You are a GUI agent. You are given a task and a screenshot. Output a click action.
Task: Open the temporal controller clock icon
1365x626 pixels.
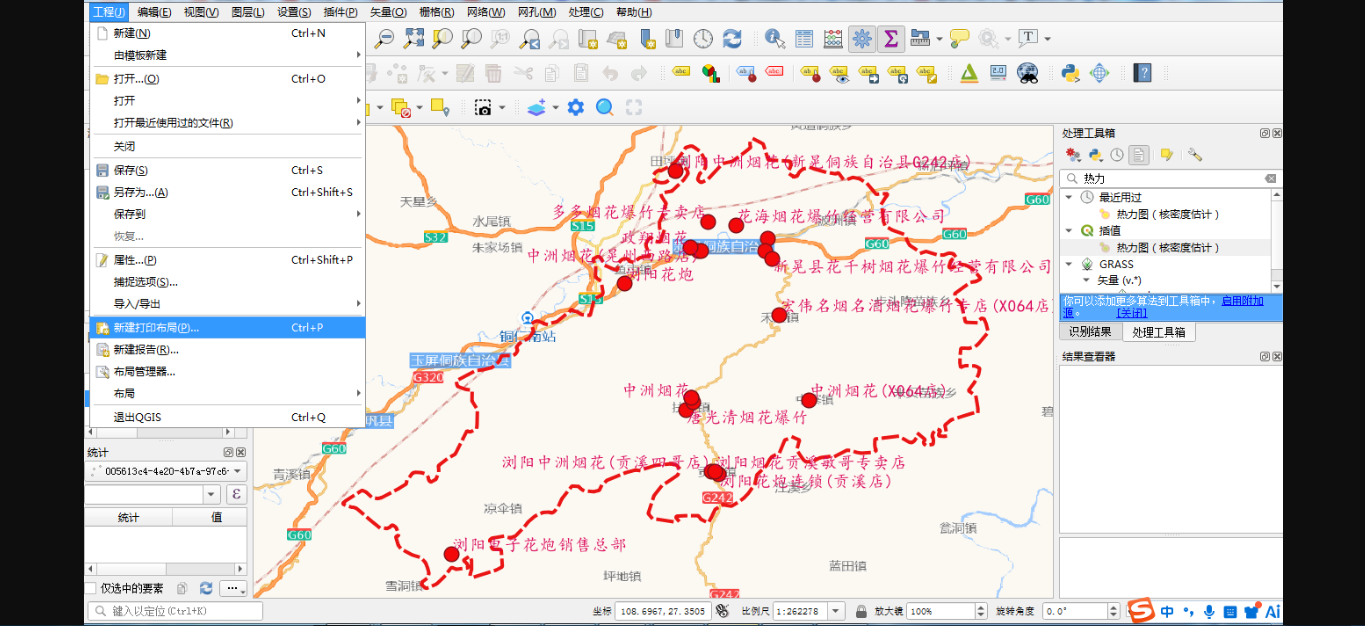[x=704, y=39]
